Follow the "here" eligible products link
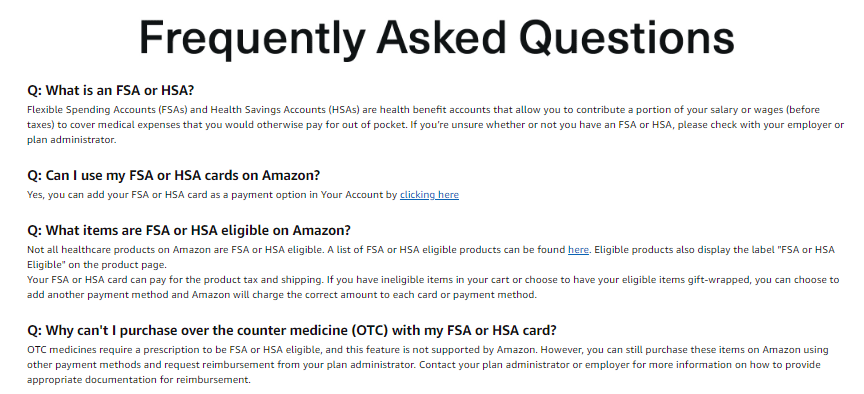864x394 pixels. [578, 250]
